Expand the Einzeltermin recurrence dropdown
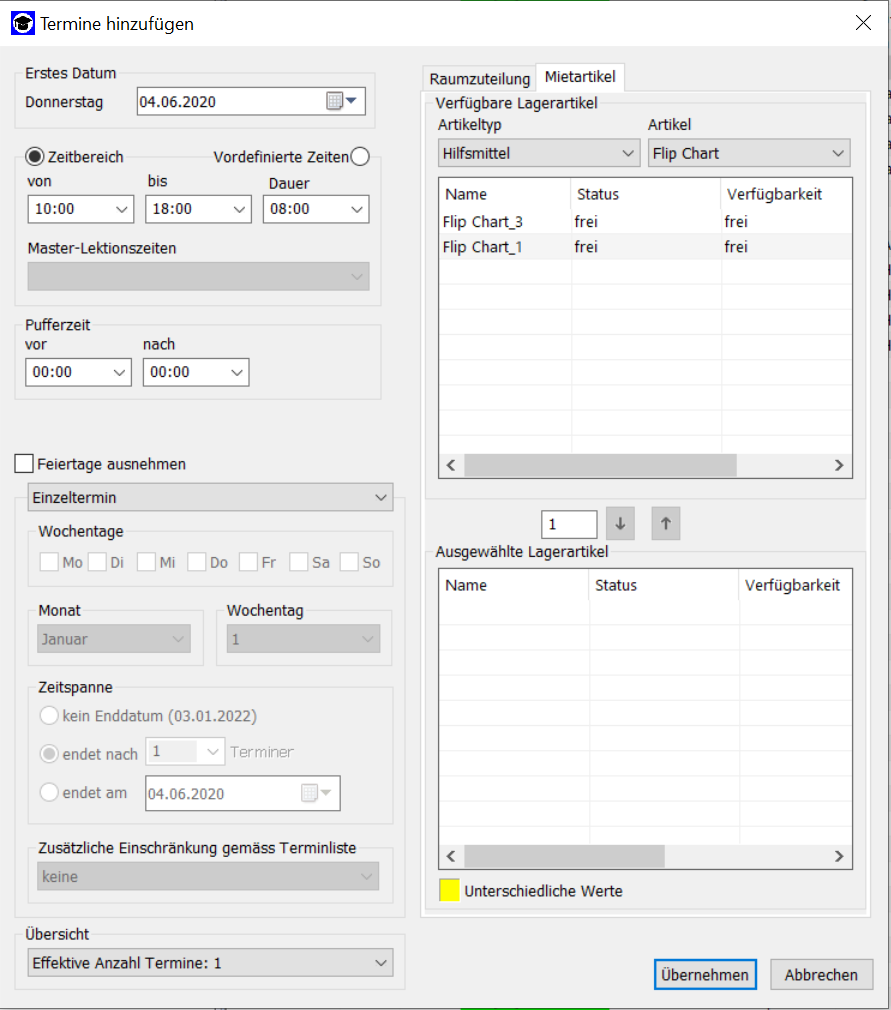 pyautogui.click(x=211, y=497)
